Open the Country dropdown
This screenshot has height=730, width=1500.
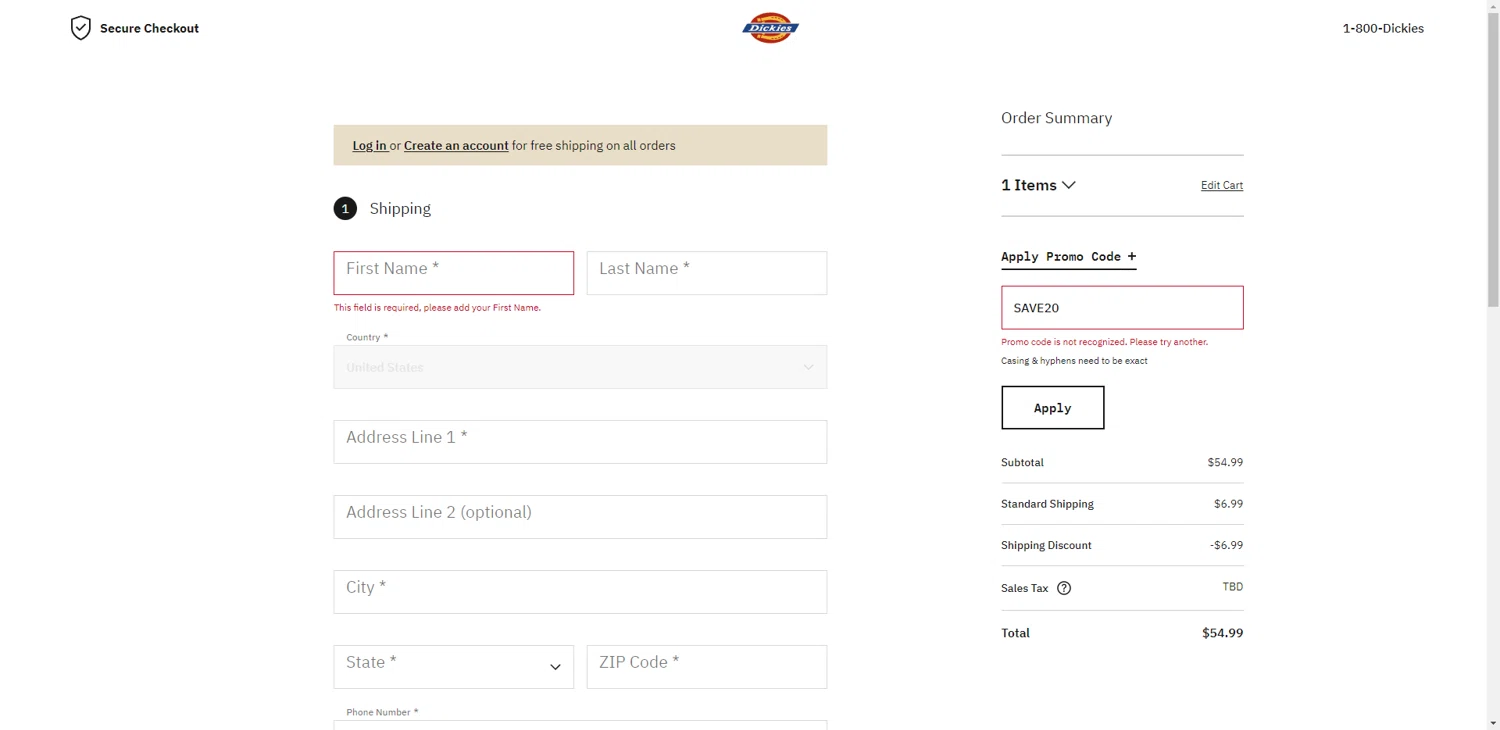point(580,367)
